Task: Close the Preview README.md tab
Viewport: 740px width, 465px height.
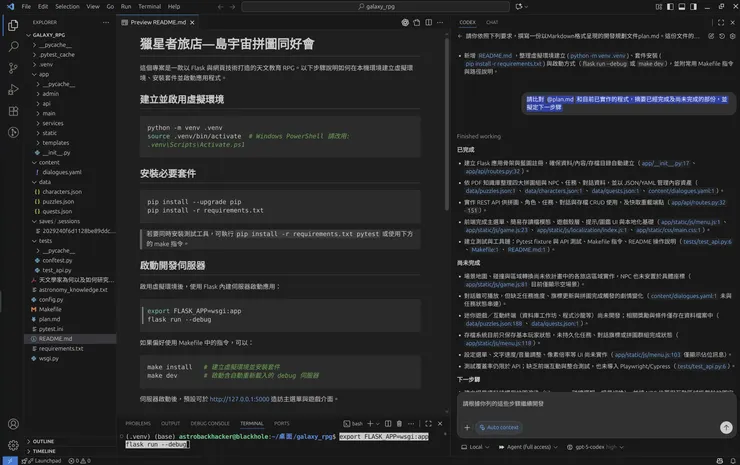Action: tap(192, 22)
